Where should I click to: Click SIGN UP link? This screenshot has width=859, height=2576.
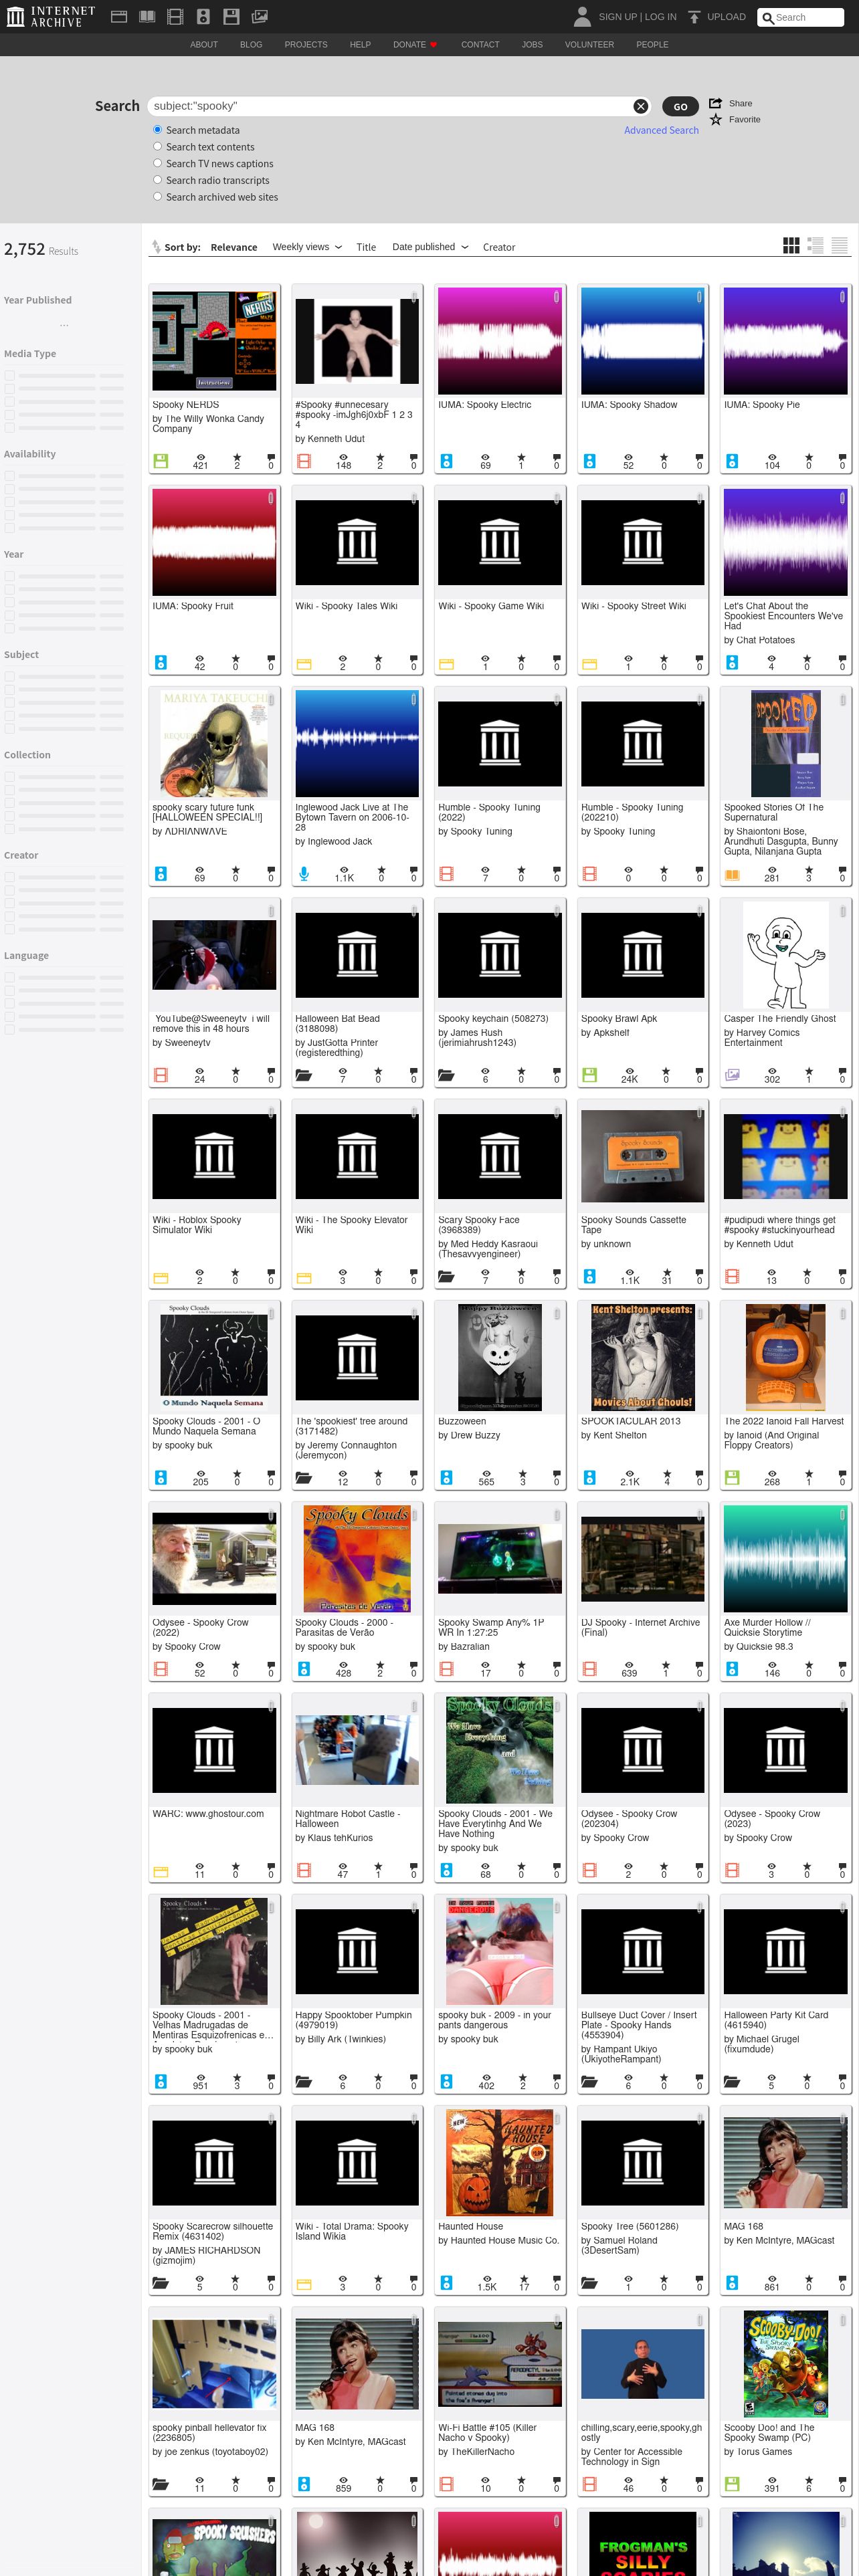tap(617, 17)
